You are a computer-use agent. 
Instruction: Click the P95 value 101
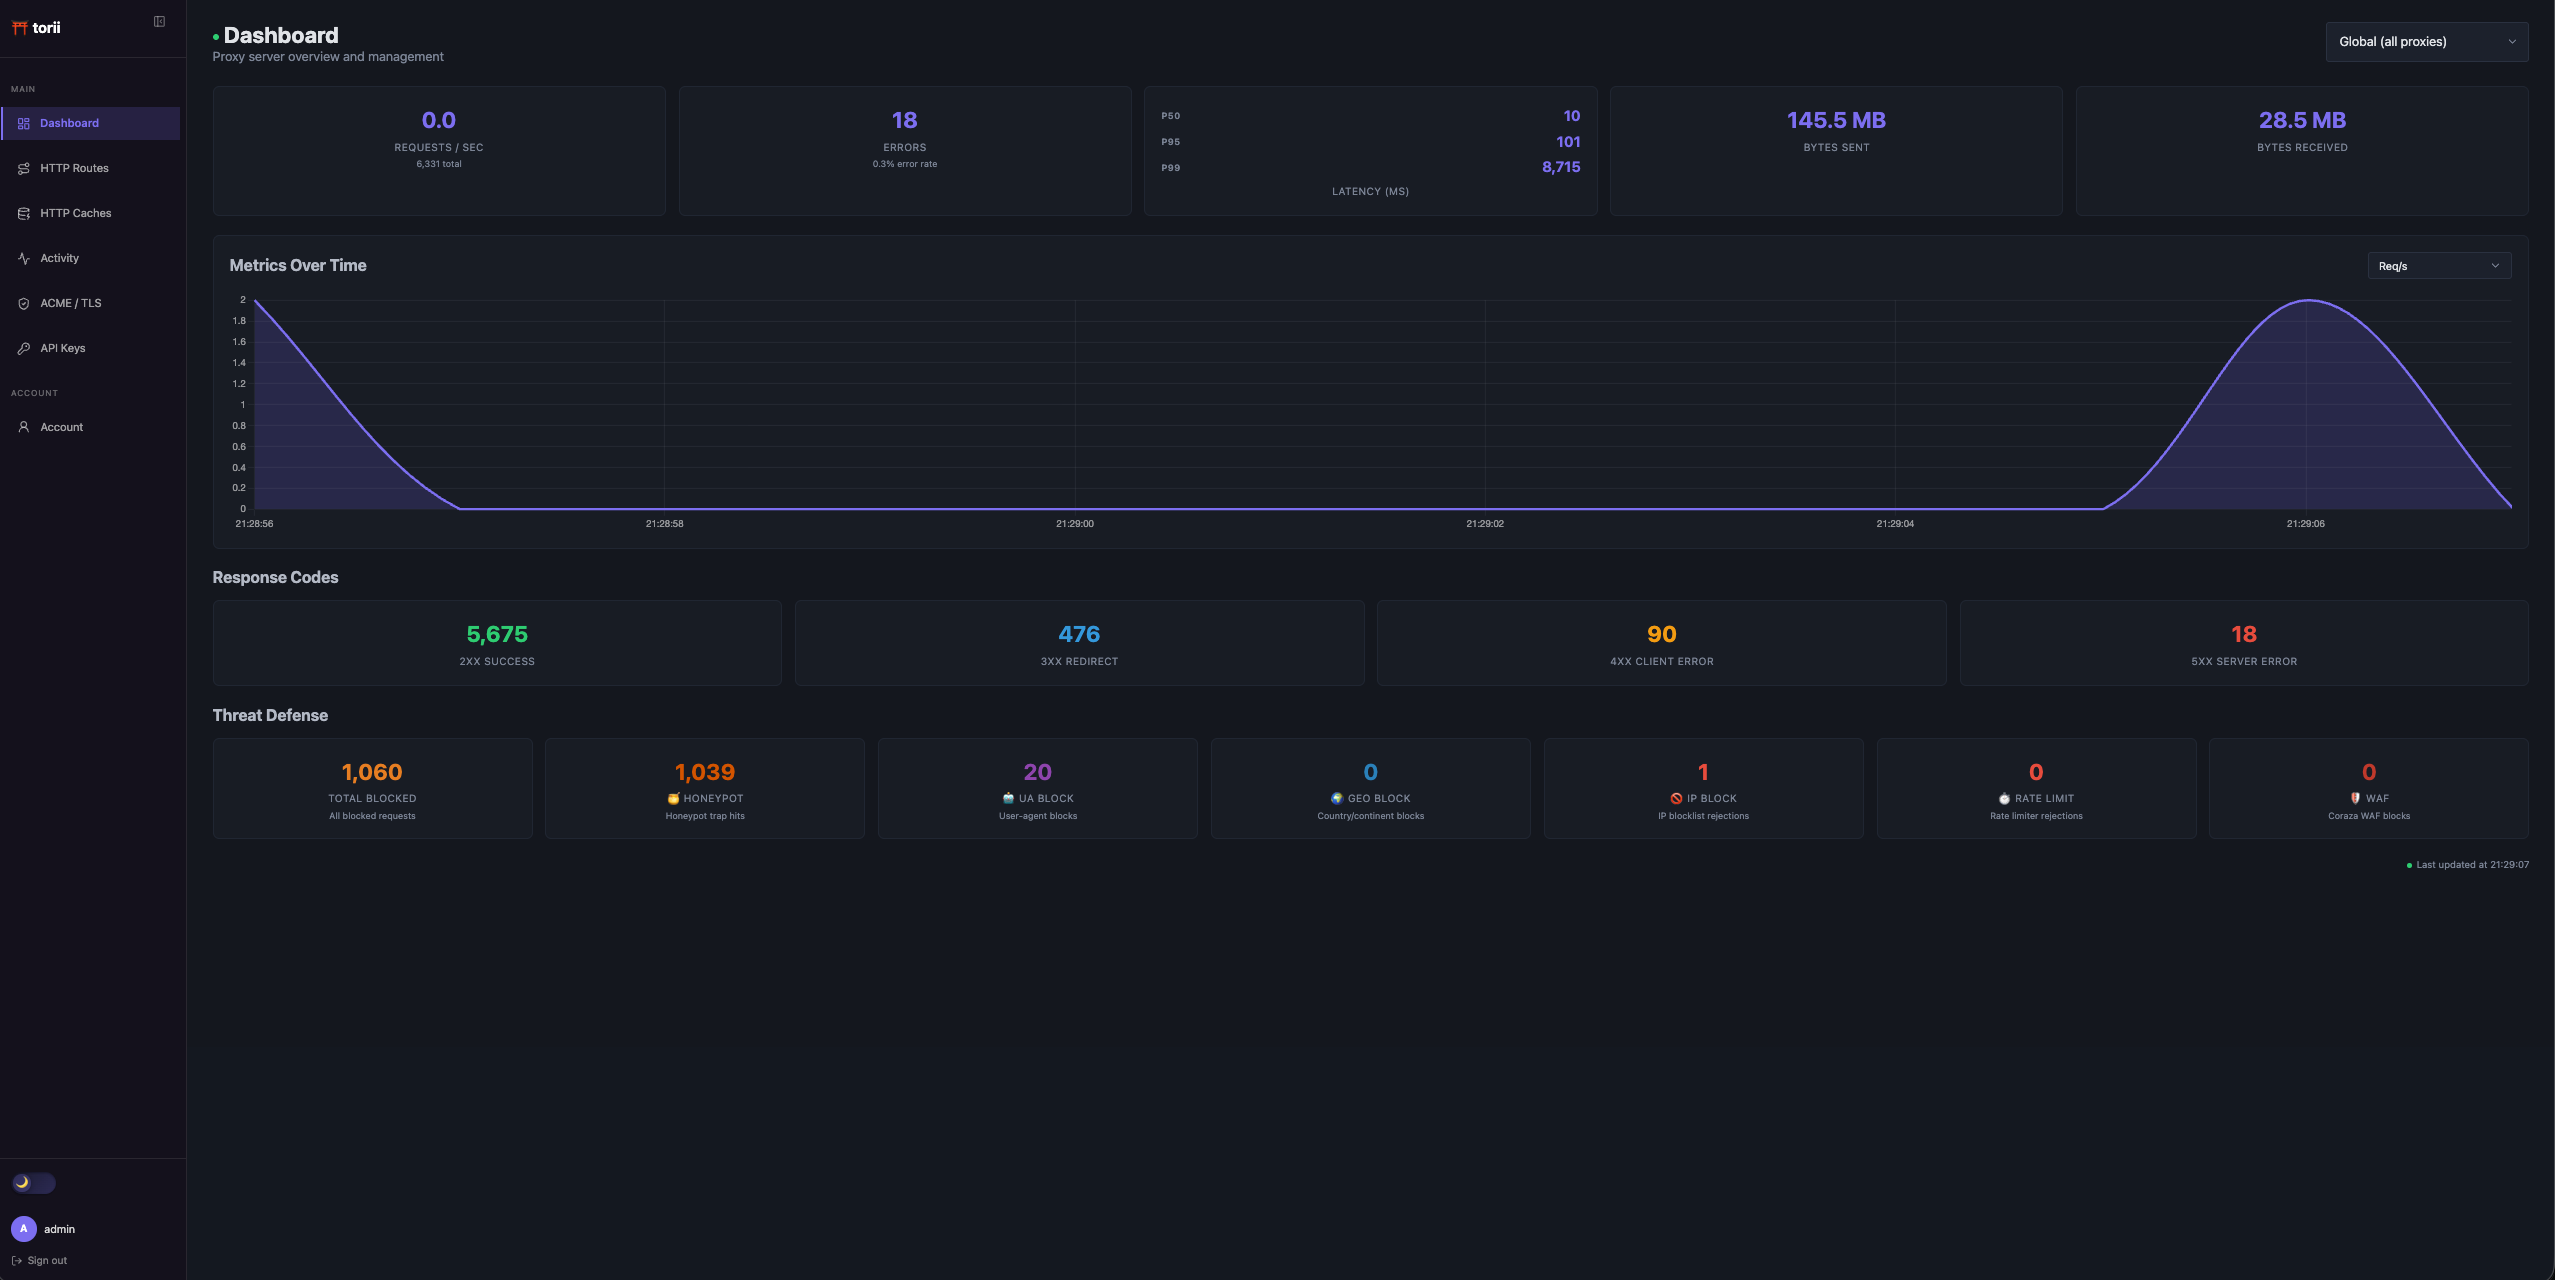(x=1568, y=142)
